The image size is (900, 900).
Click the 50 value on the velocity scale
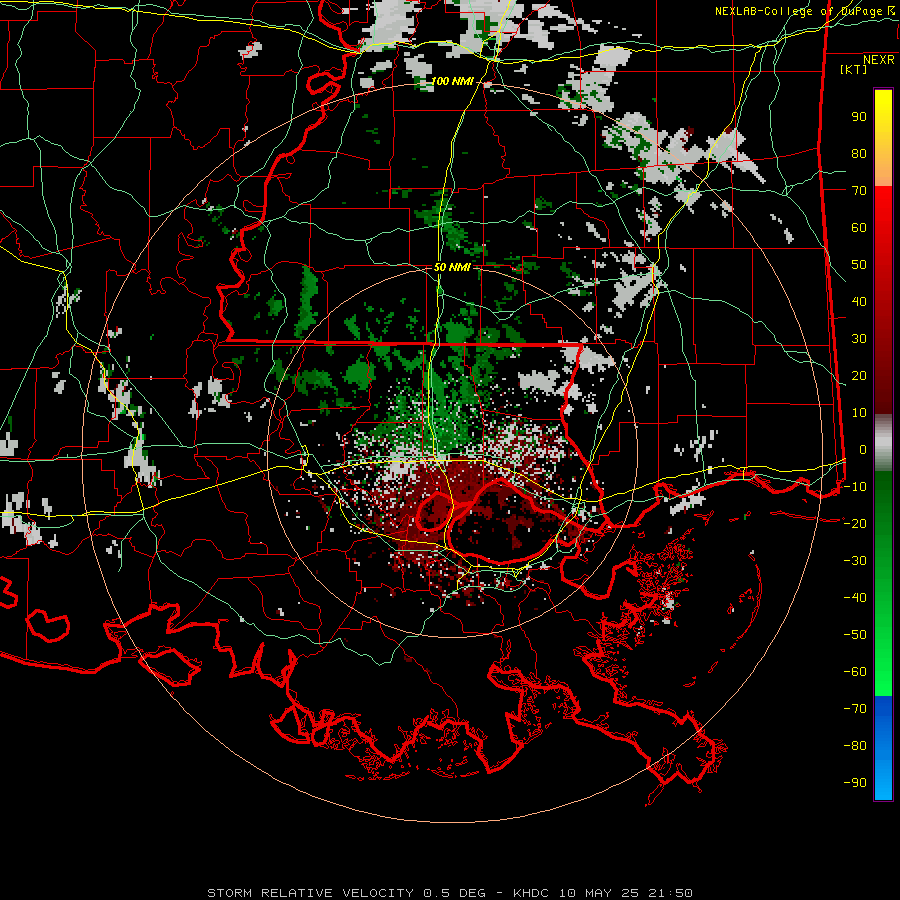tap(859, 265)
